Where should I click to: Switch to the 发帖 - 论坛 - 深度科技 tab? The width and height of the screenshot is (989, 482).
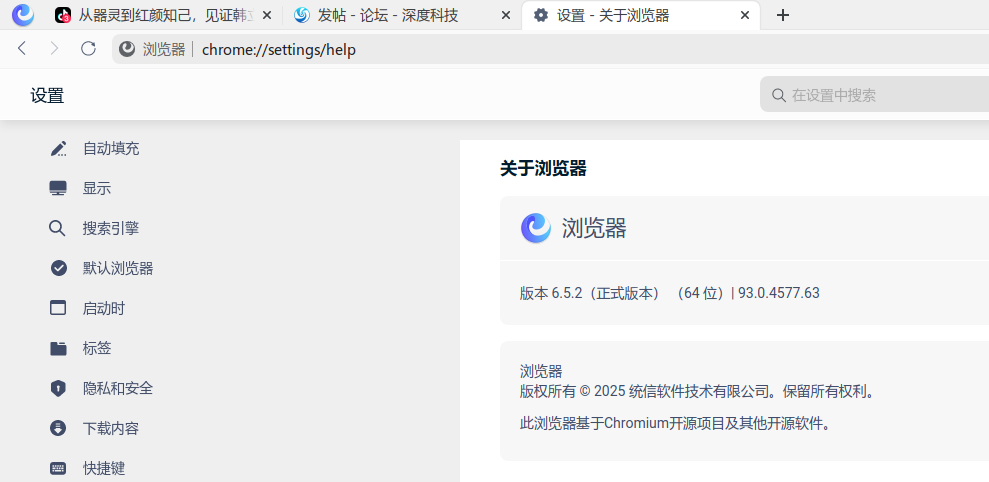point(402,16)
